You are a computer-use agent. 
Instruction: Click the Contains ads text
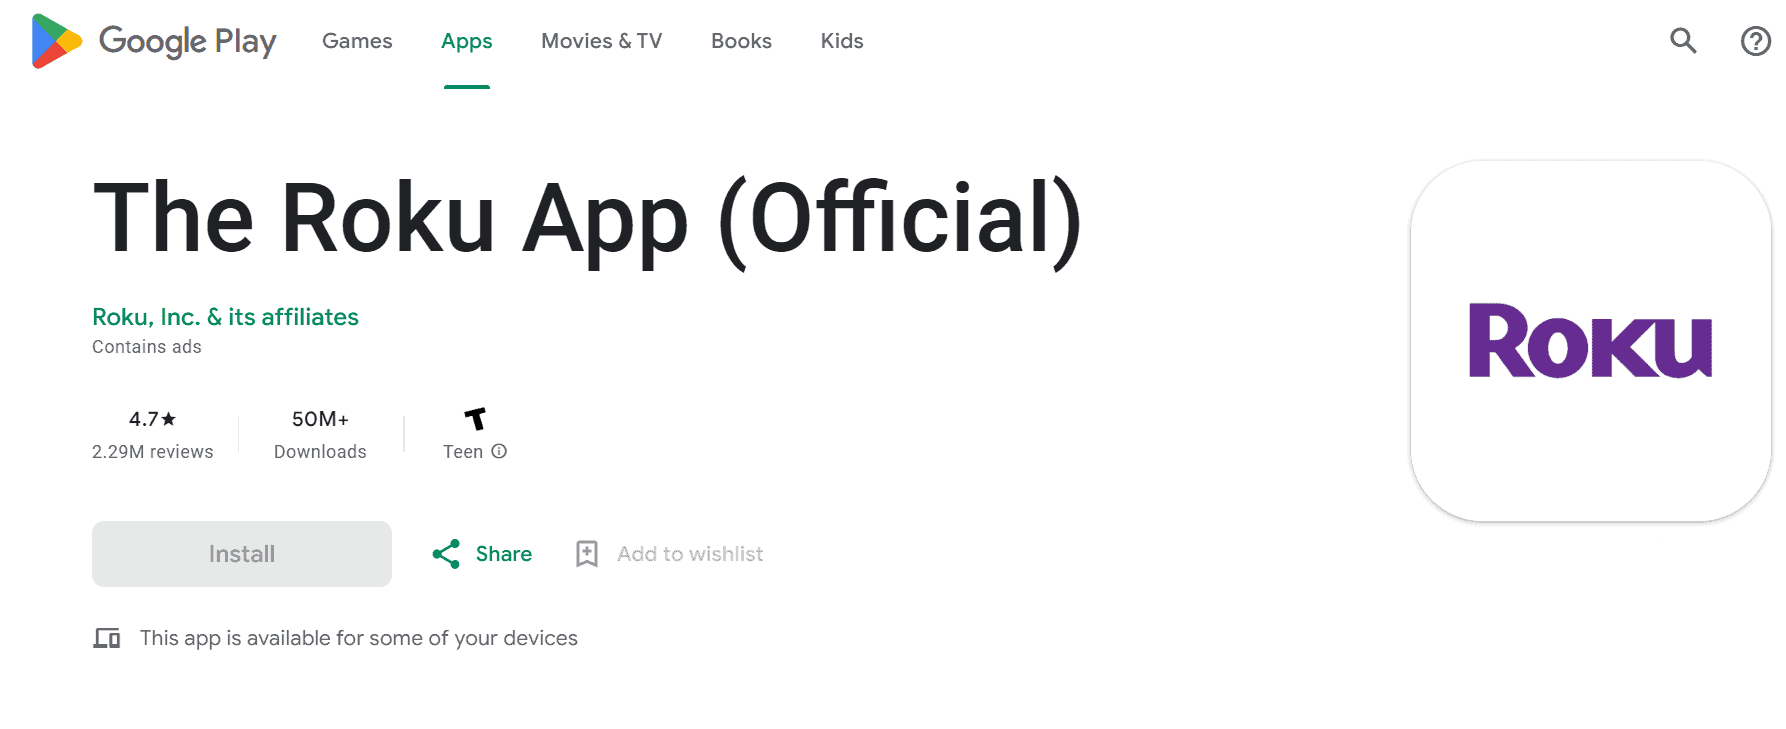pyautogui.click(x=147, y=347)
